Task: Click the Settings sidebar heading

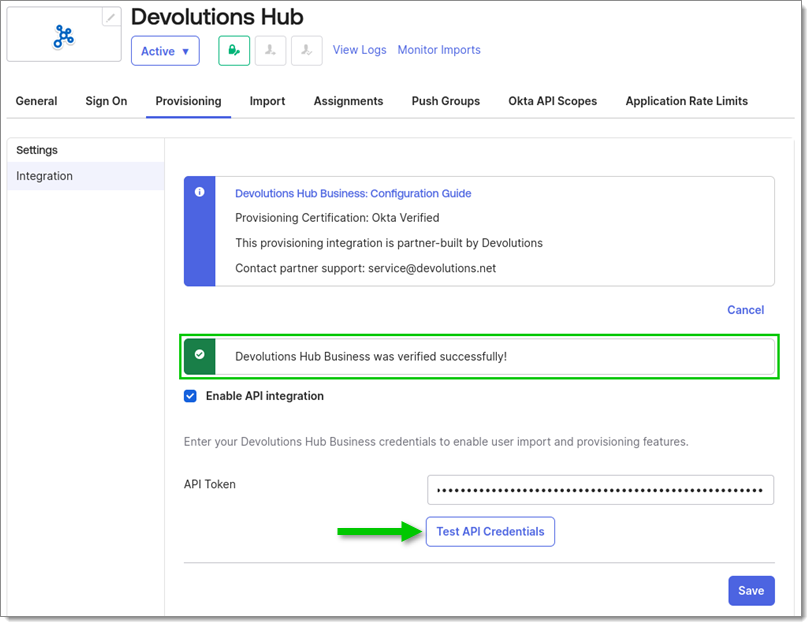Action: coord(37,150)
